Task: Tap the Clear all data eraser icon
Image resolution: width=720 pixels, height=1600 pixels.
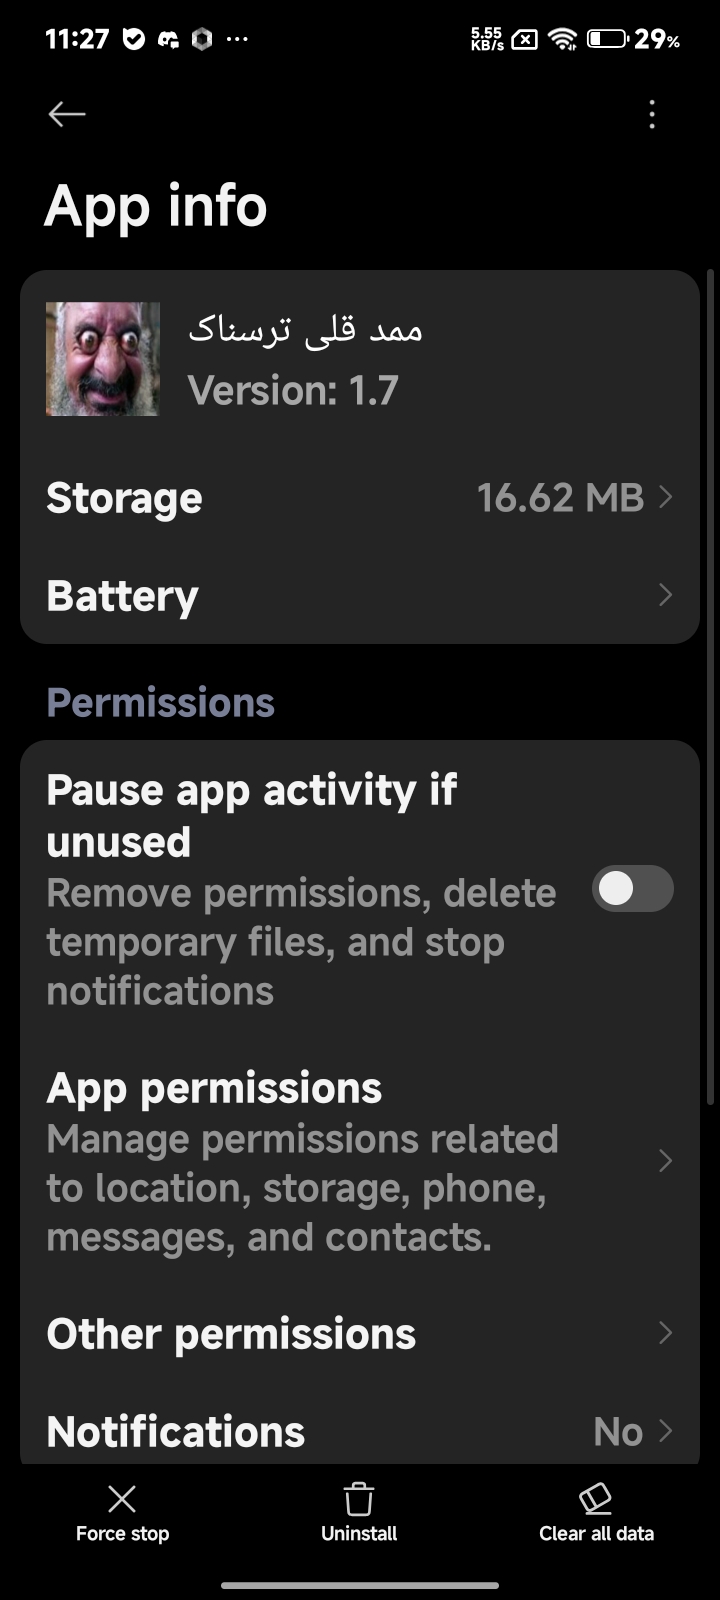Action: 596,1498
